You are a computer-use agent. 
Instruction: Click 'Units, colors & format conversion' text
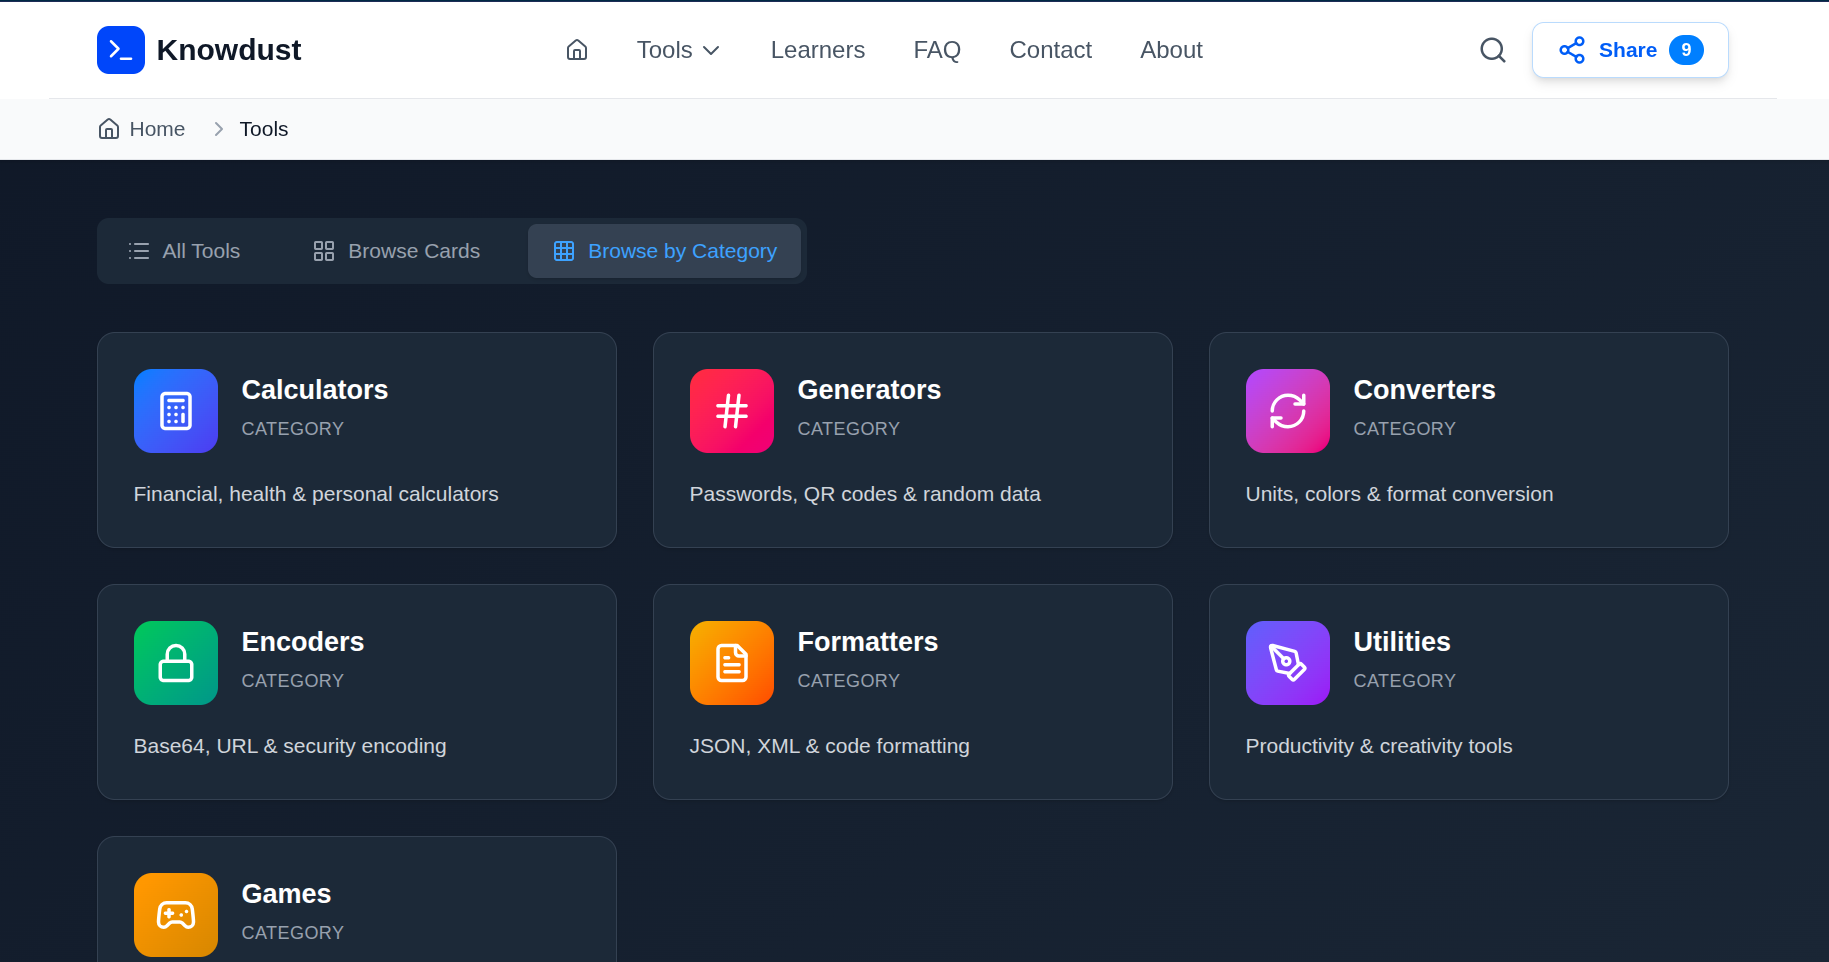(1400, 494)
